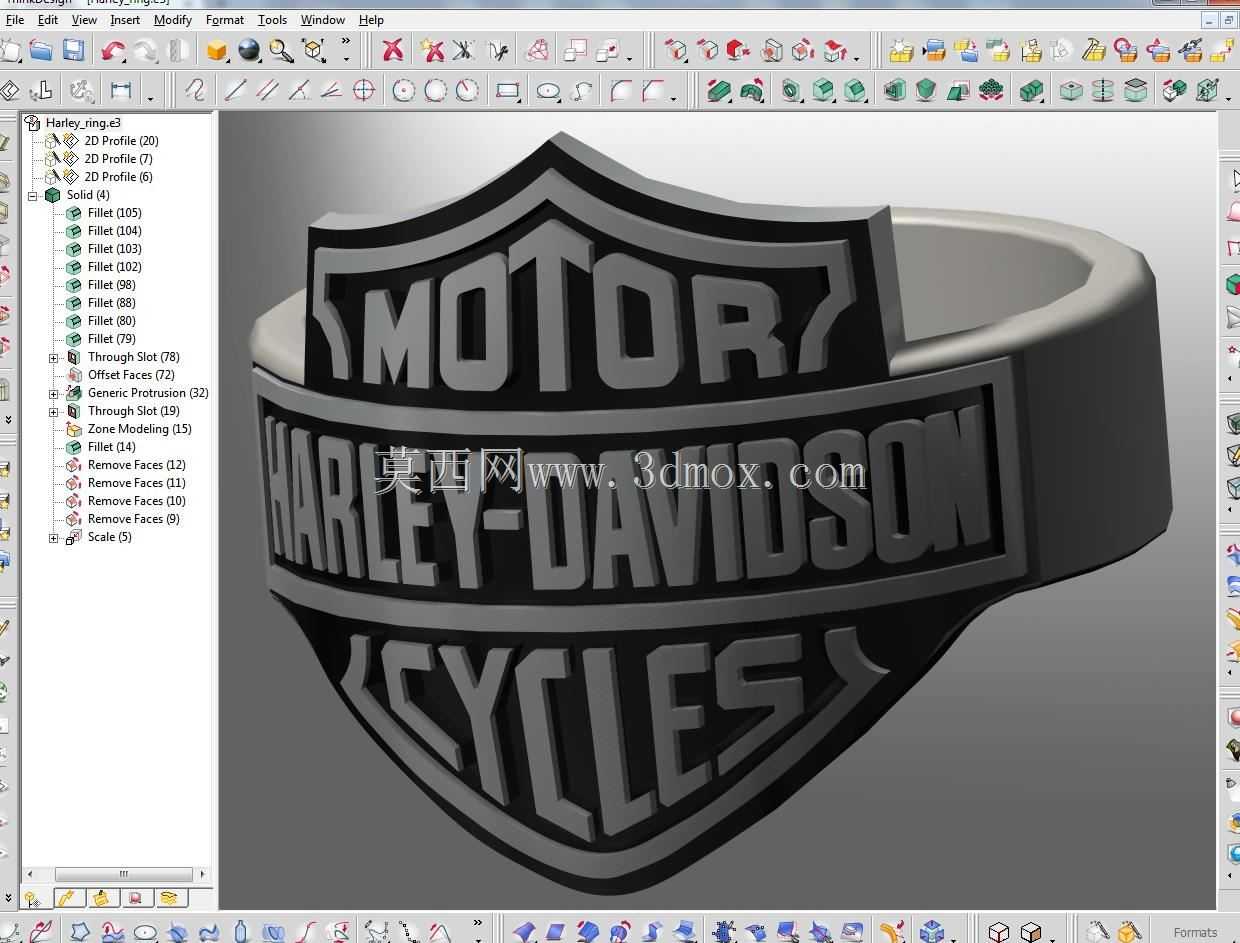Save the model with the floppy icon
The width and height of the screenshot is (1240, 943).
[x=73, y=50]
